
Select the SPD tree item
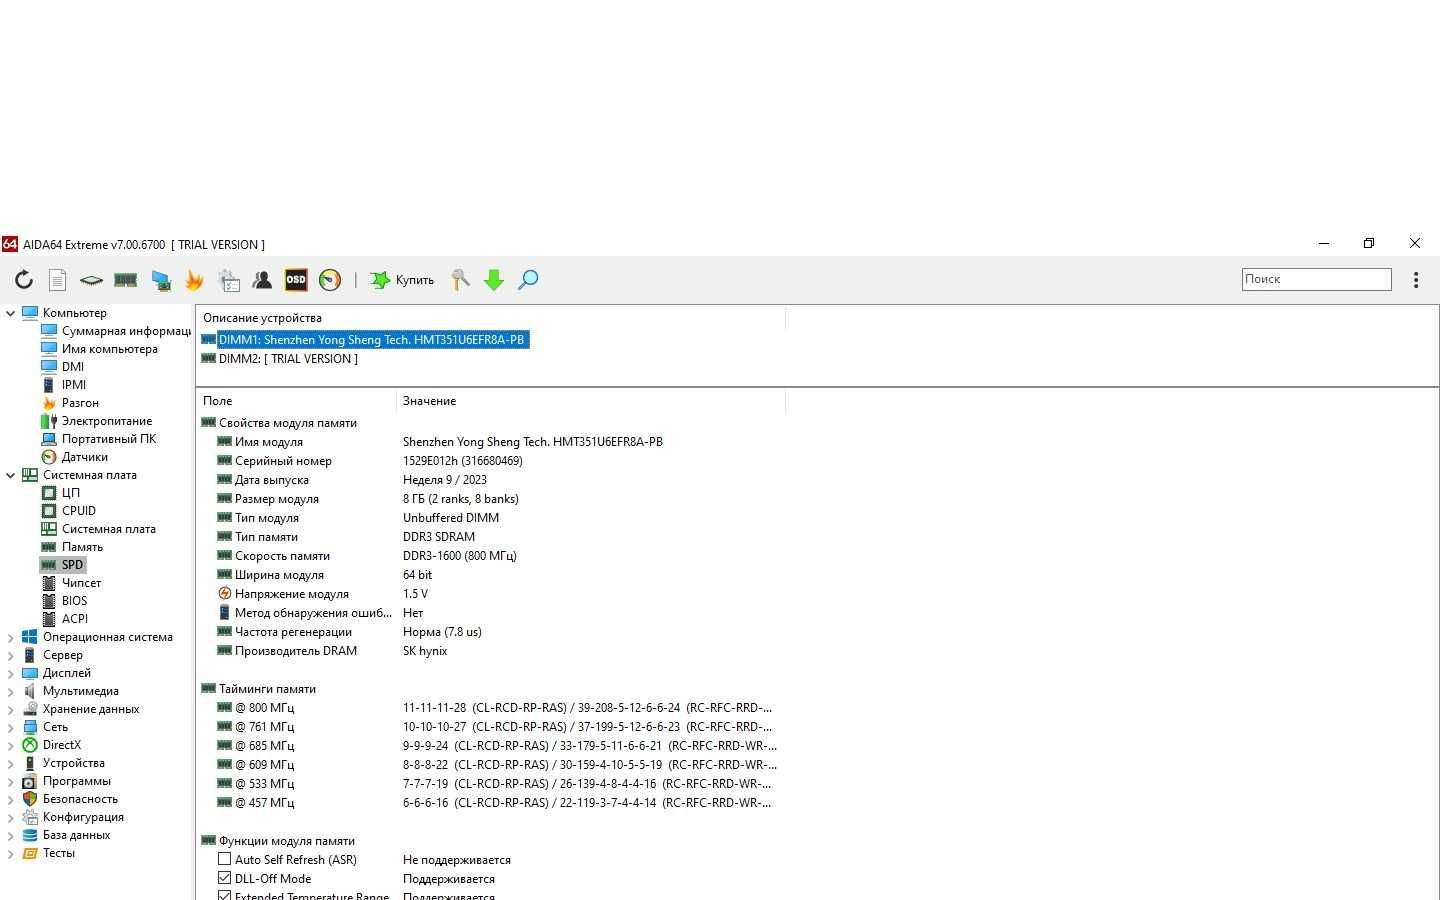click(x=63, y=565)
